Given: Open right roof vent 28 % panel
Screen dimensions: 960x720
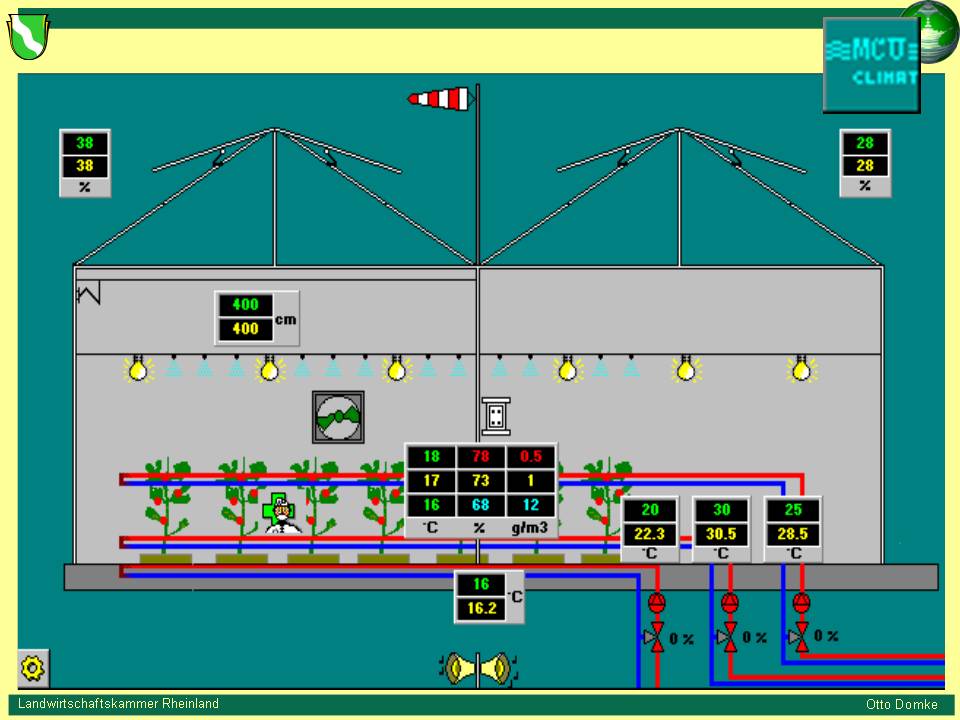Looking at the screenshot, I should [x=864, y=163].
